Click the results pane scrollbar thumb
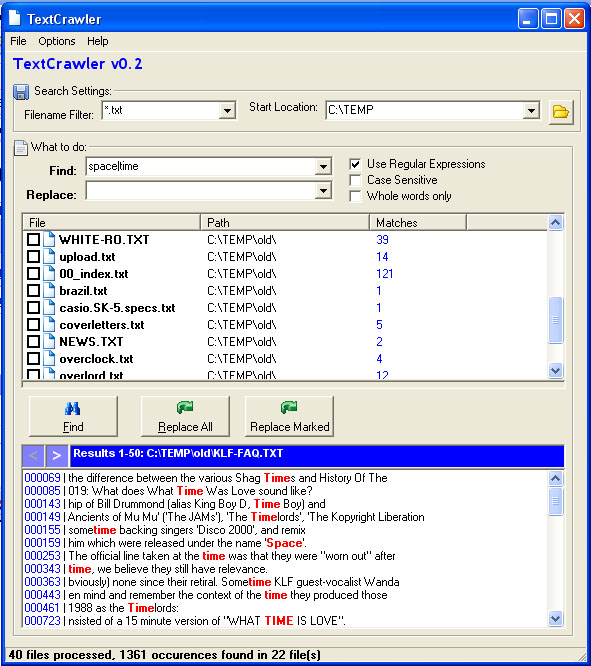 coord(555,501)
